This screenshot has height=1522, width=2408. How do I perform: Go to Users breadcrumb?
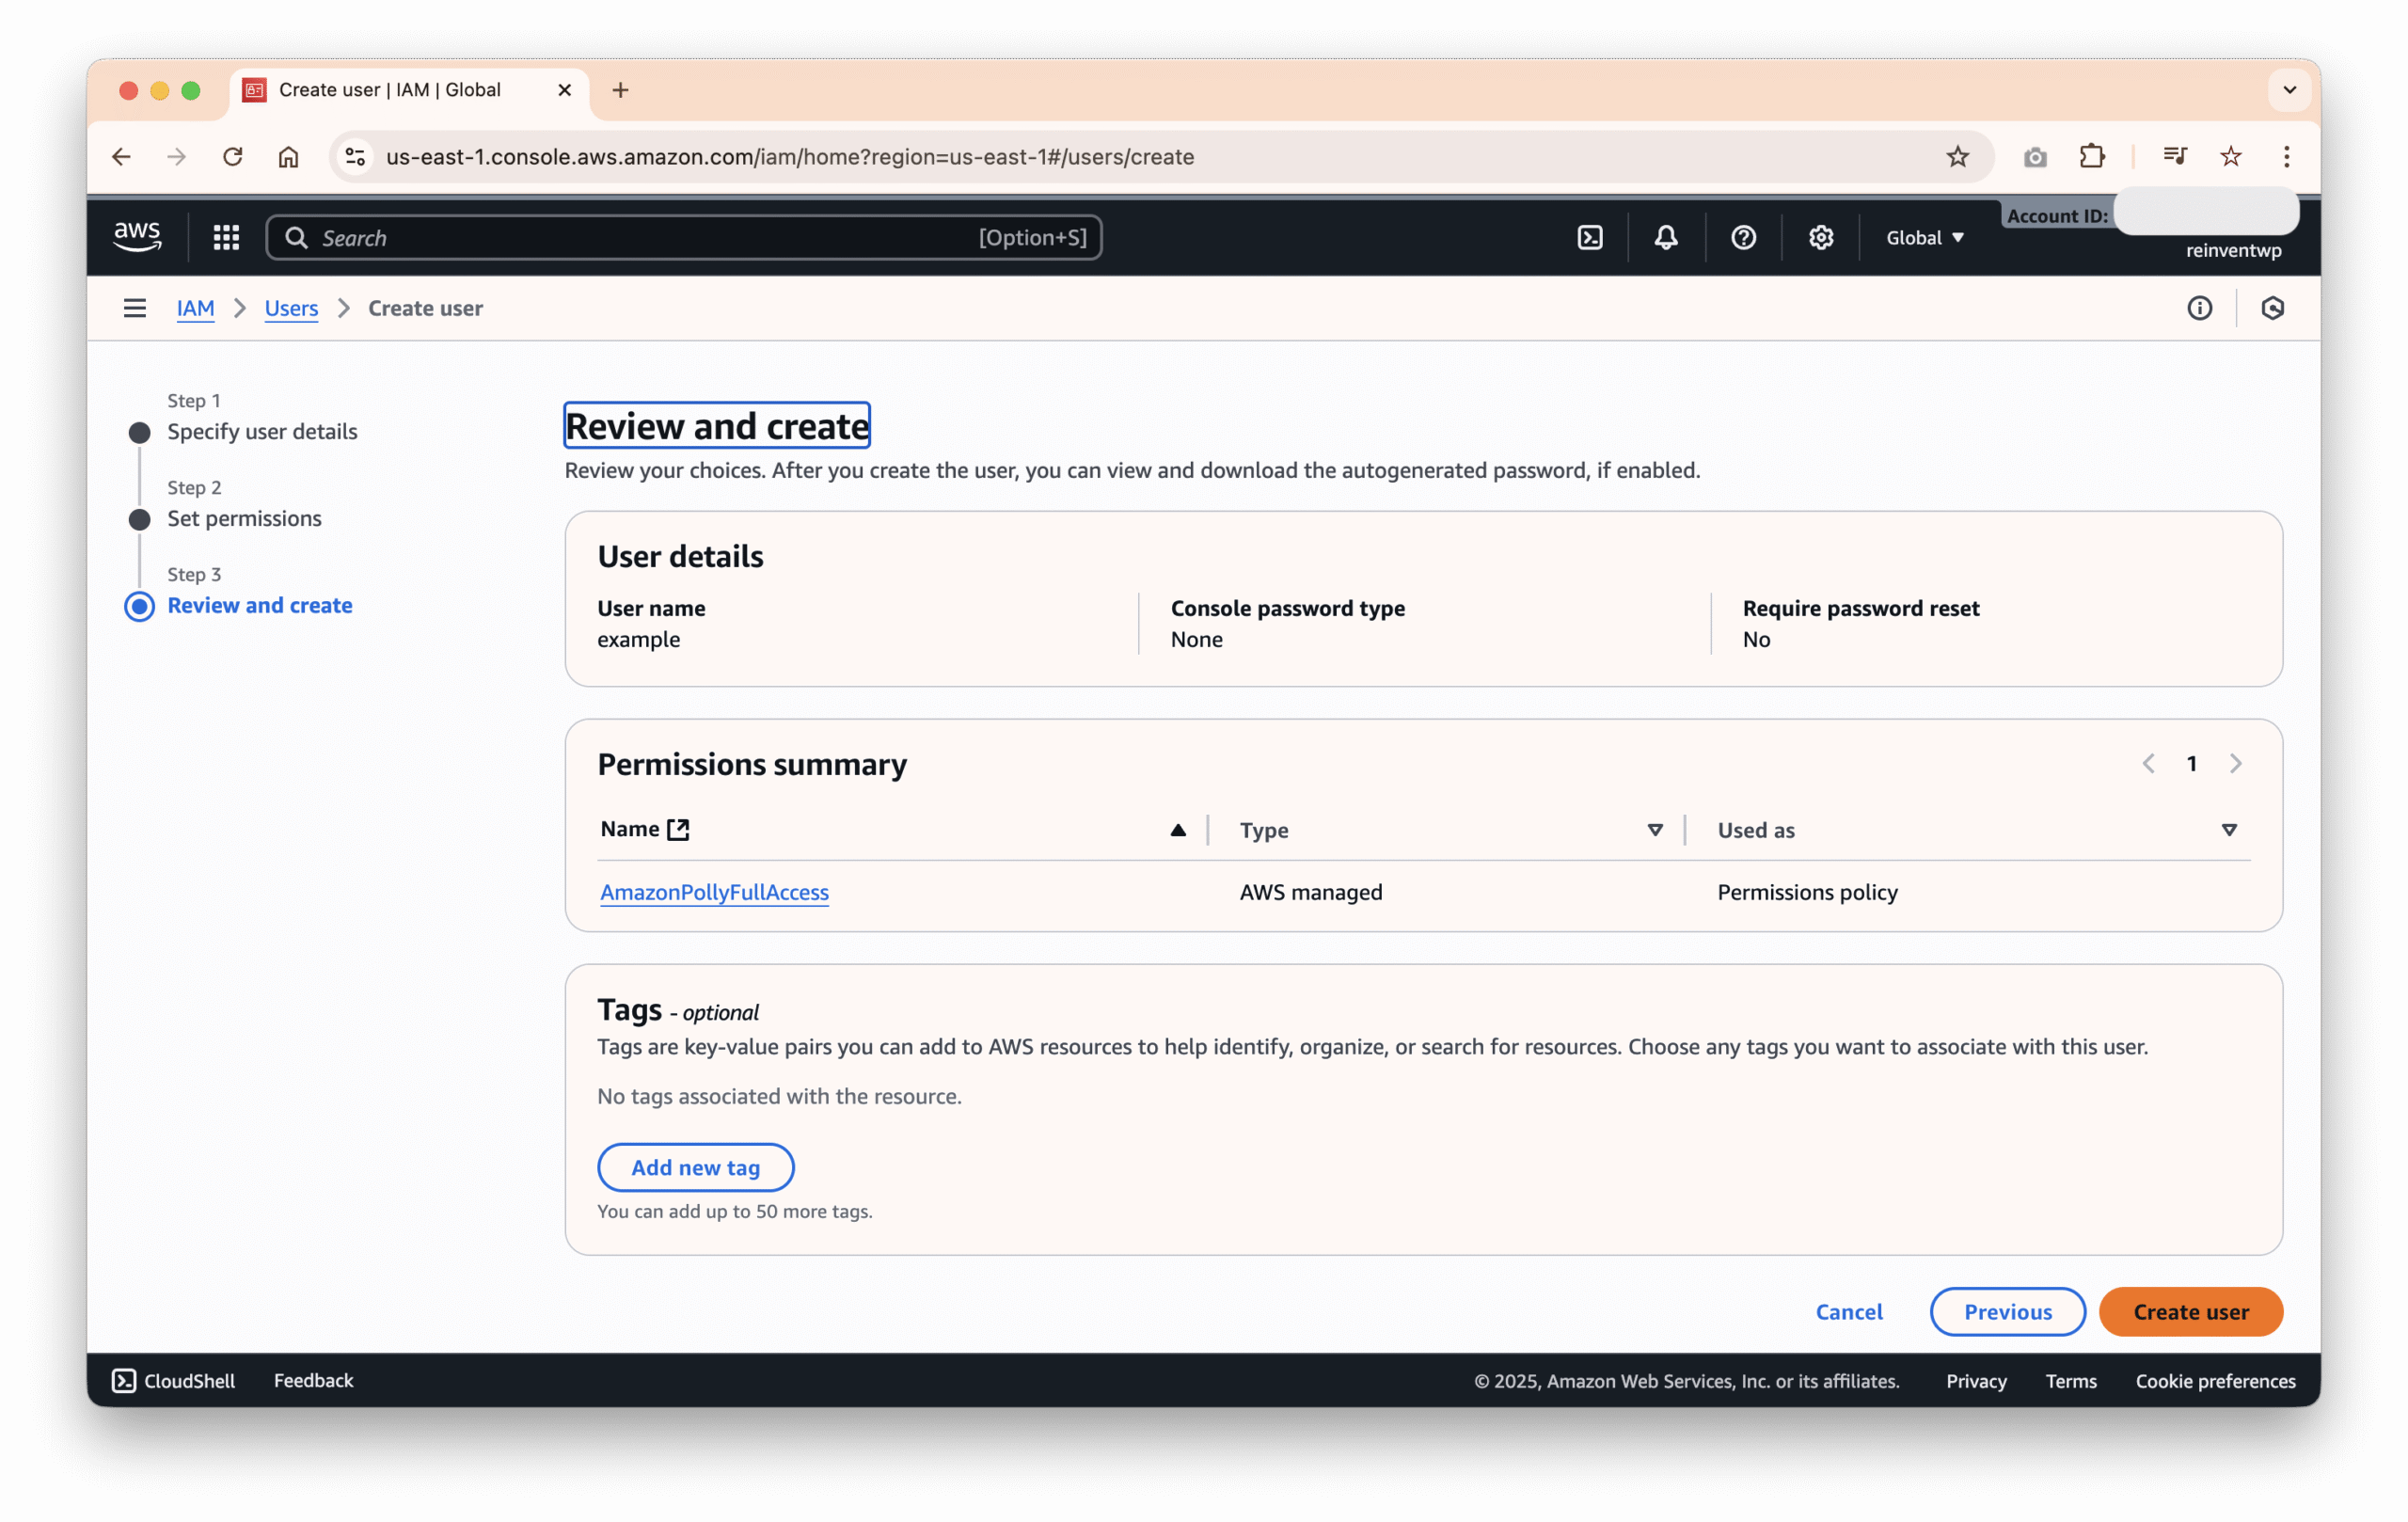click(x=291, y=308)
